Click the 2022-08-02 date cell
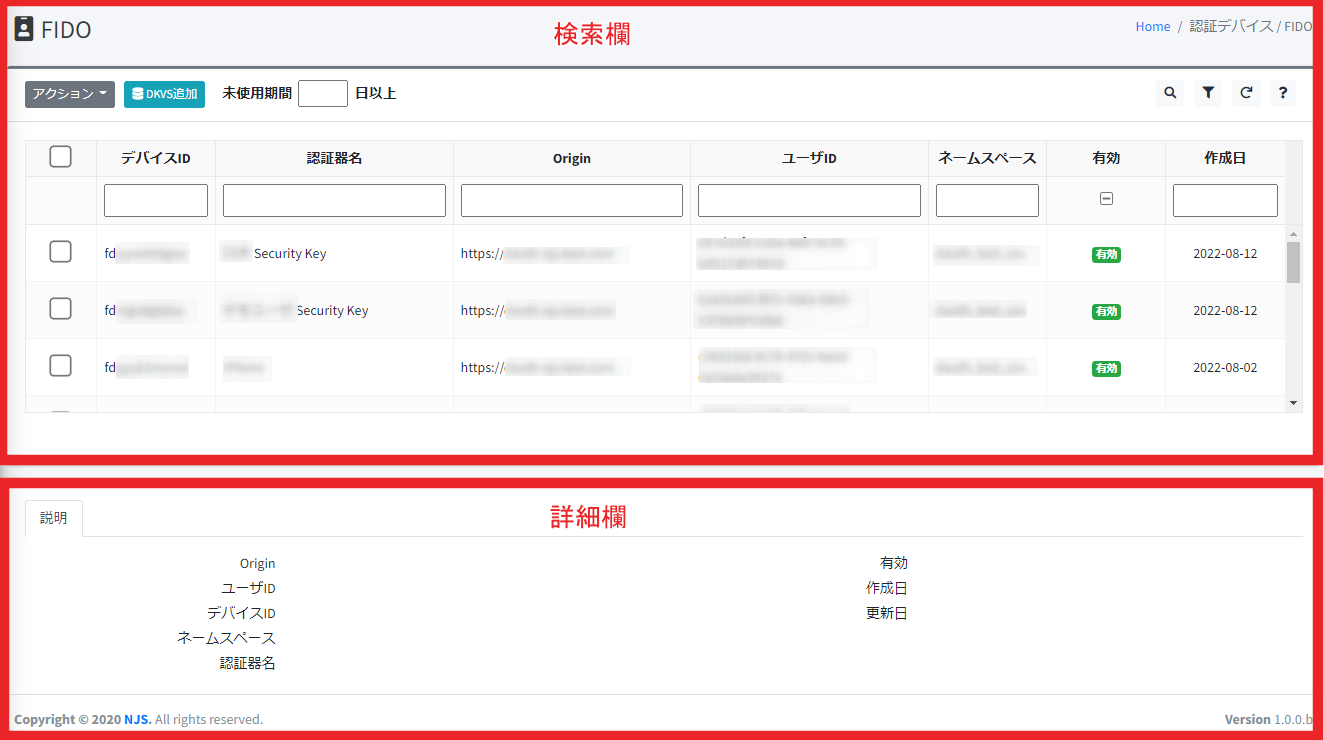The image size is (1324, 740). pyautogui.click(x=1225, y=367)
